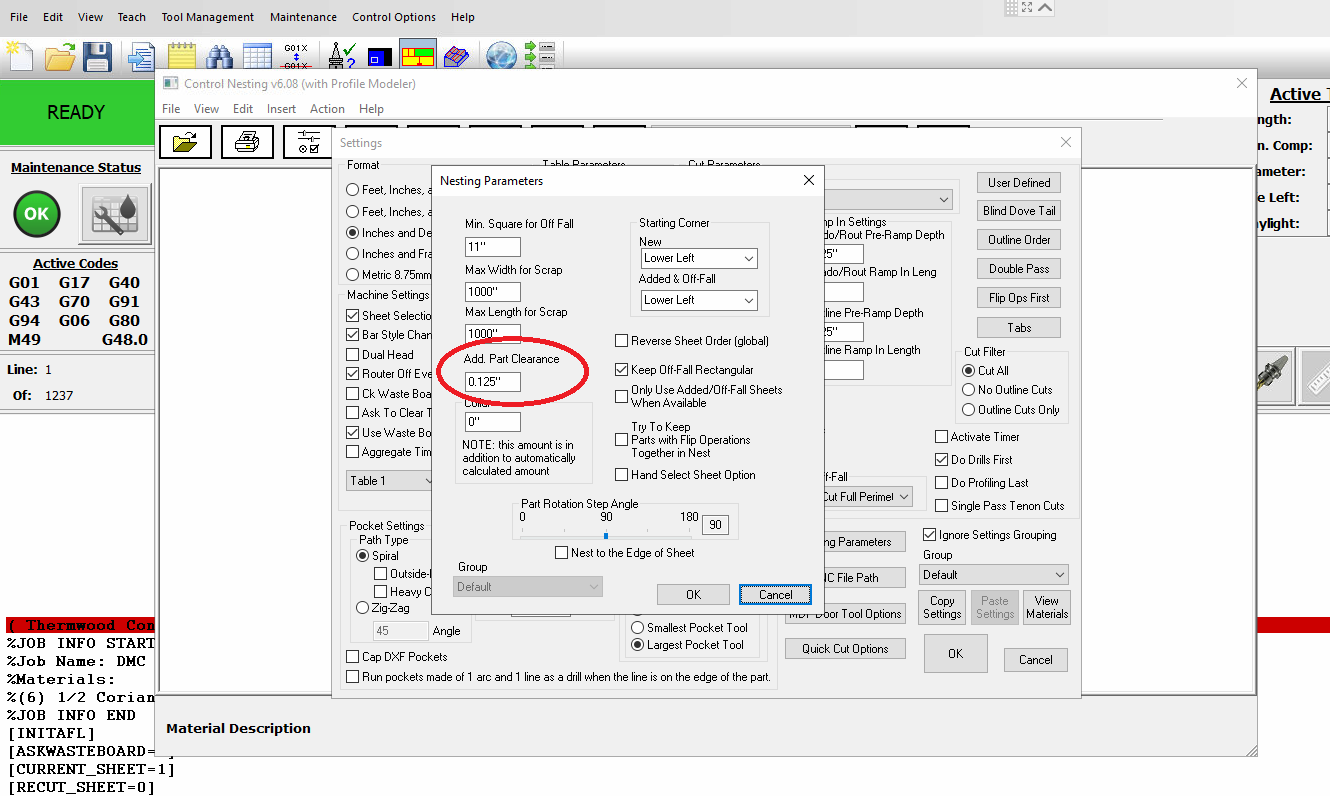Check Nest to the Edge of Sheet
The image size is (1330, 796).
click(561, 553)
